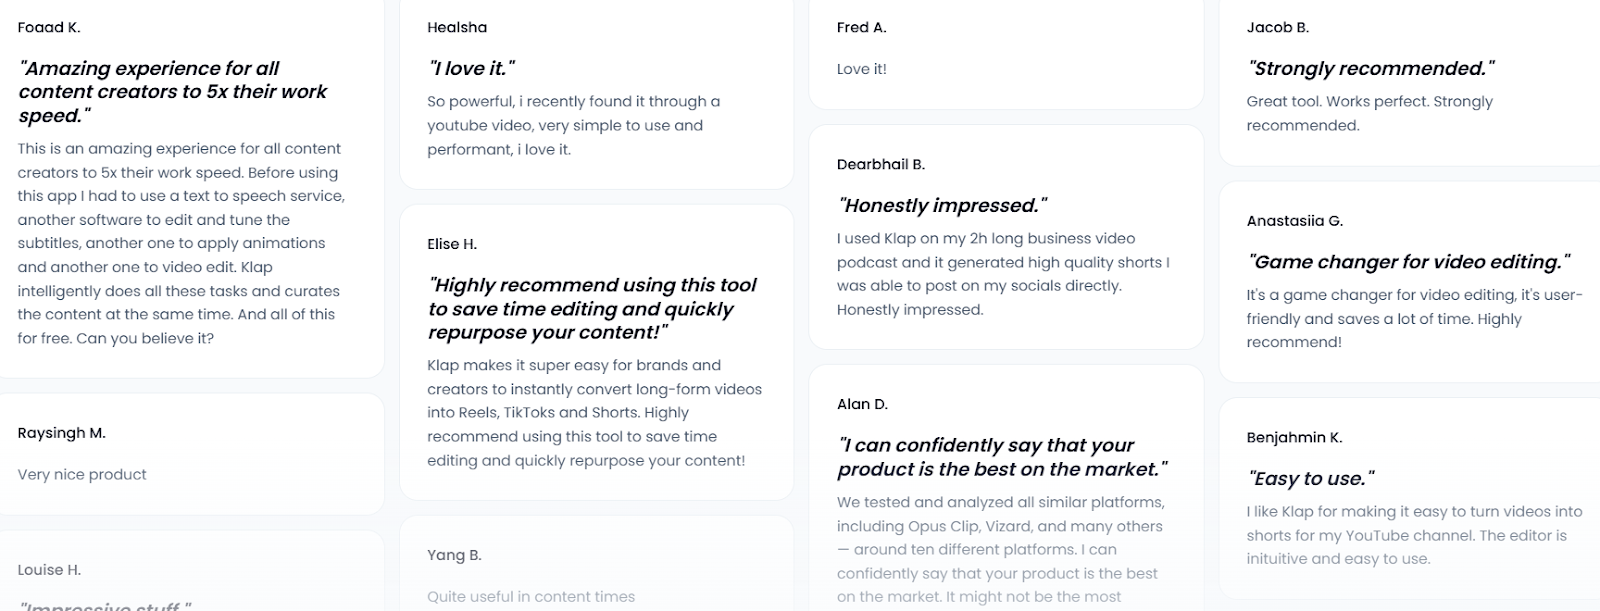The height and width of the screenshot is (611, 1600).
Task: Click 'Game changer for video editing.' headline
Action: 1408,262
